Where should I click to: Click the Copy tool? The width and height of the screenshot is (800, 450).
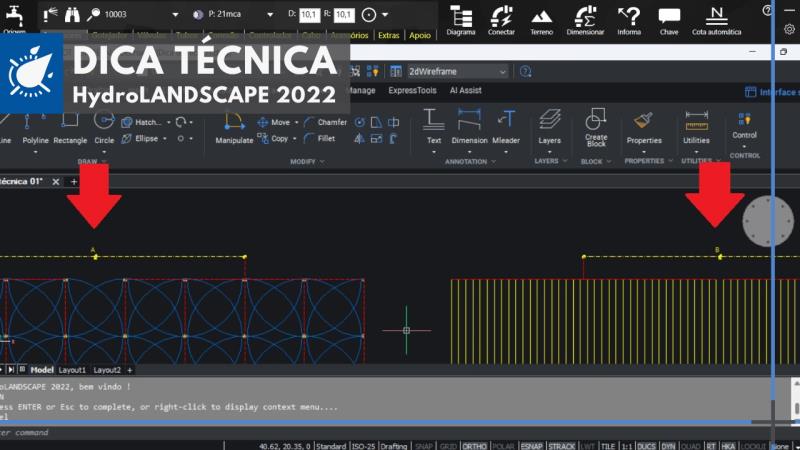(x=273, y=138)
